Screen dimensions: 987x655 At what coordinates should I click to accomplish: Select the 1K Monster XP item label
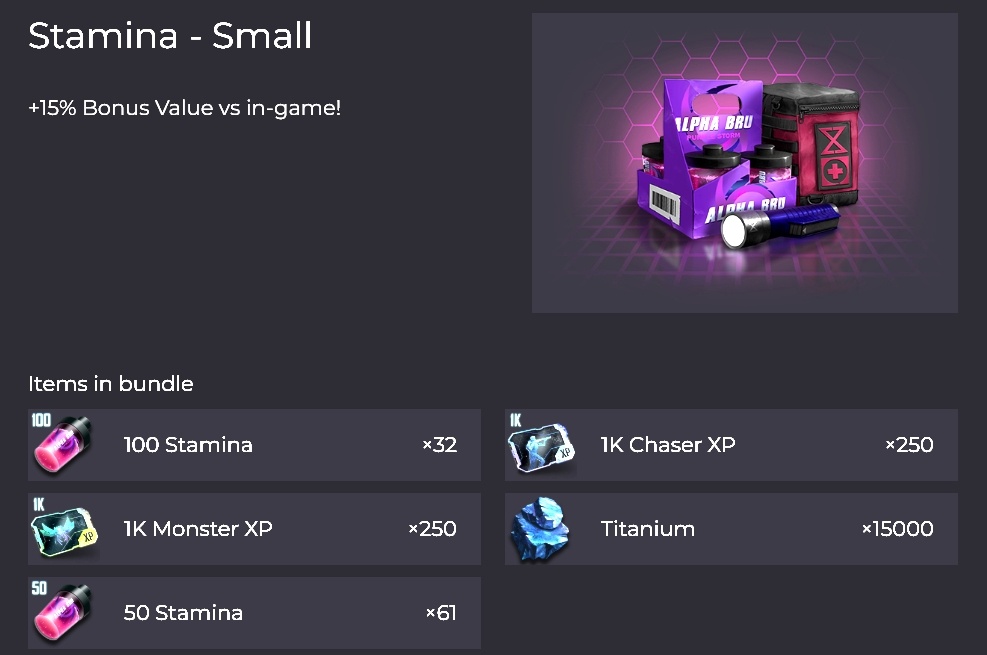(x=198, y=529)
